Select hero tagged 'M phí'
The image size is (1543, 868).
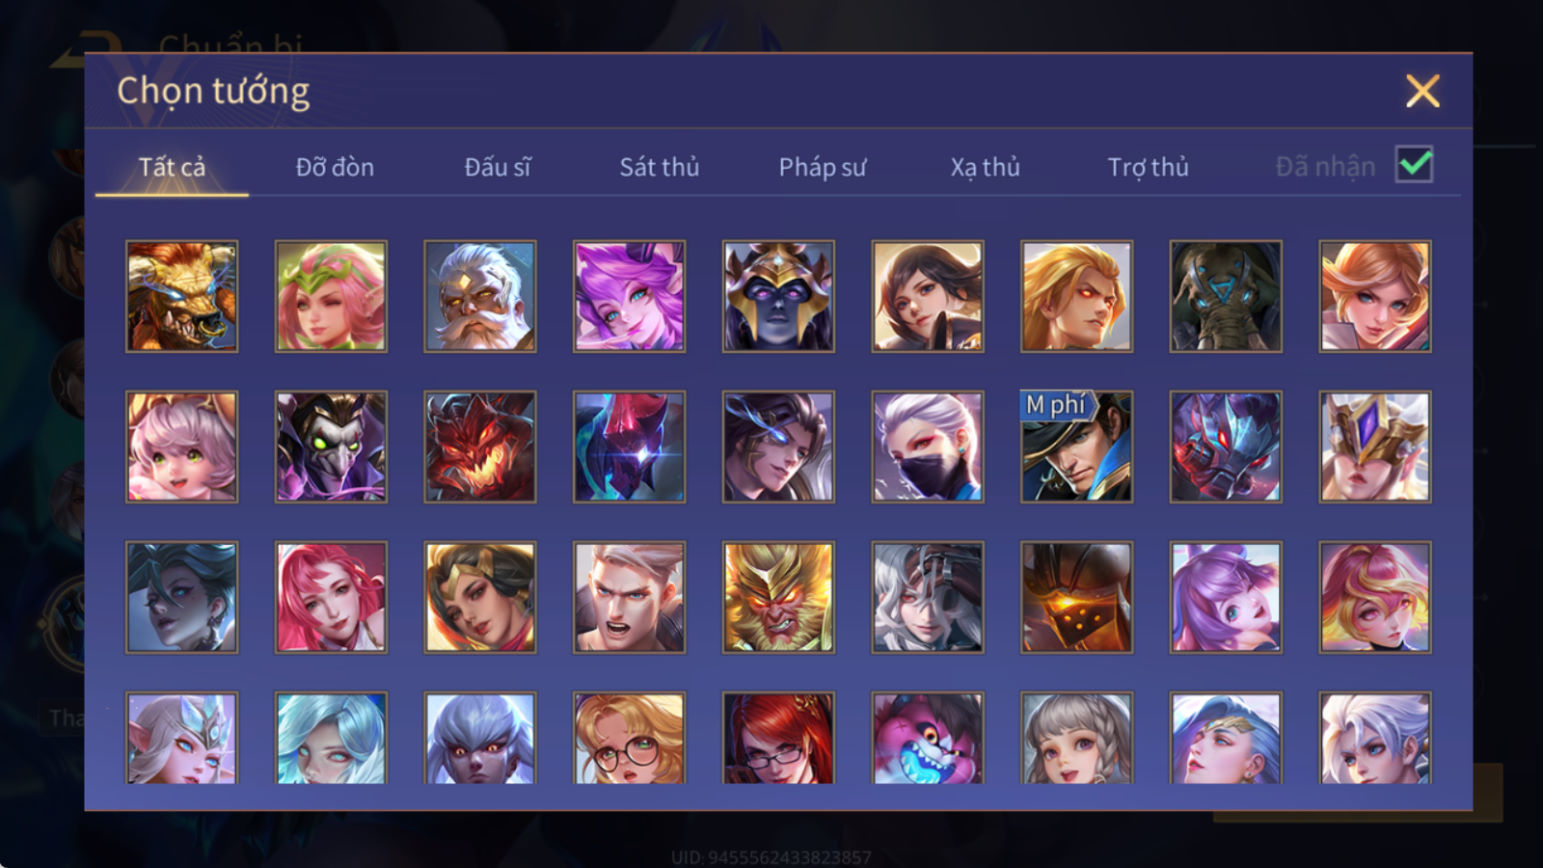pos(1076,447)
